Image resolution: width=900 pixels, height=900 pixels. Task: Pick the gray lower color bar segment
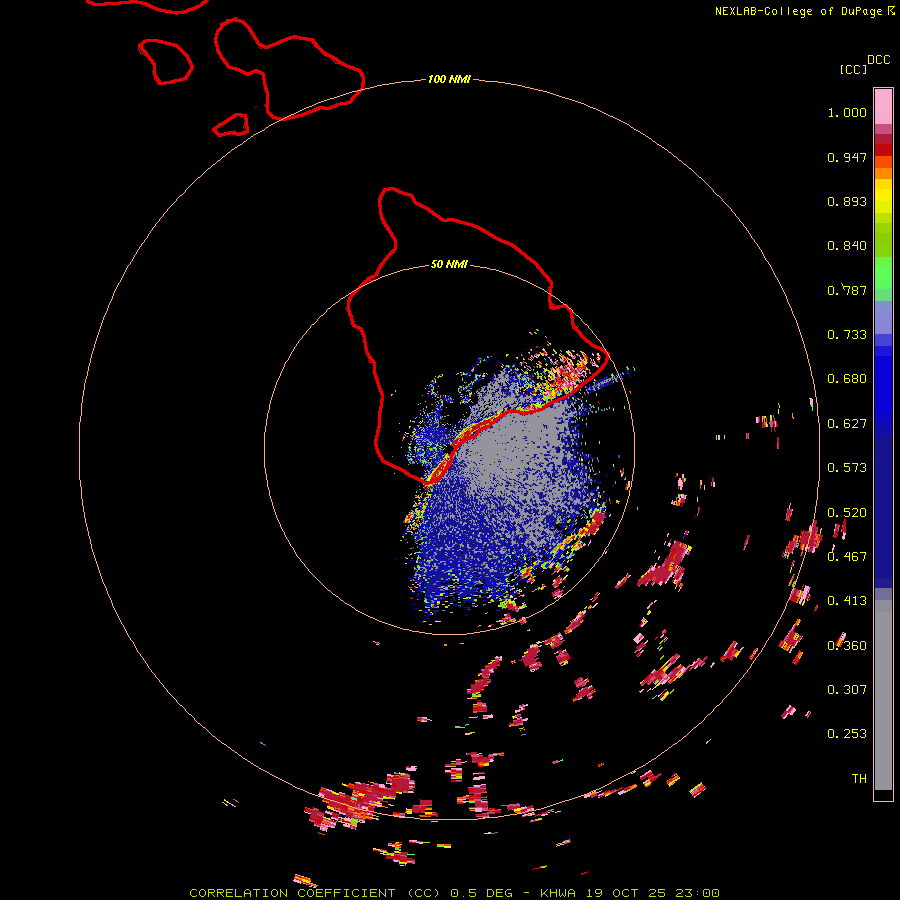[x=883, y=695]
